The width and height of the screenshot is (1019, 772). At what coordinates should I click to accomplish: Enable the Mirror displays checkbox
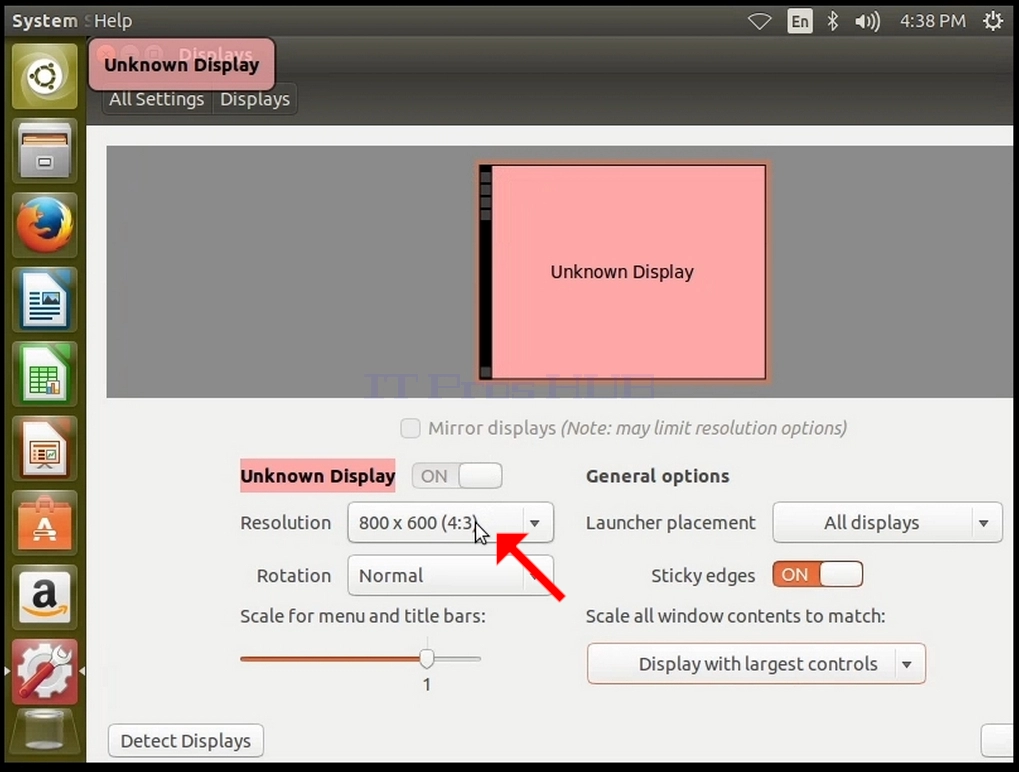point(410,428)
